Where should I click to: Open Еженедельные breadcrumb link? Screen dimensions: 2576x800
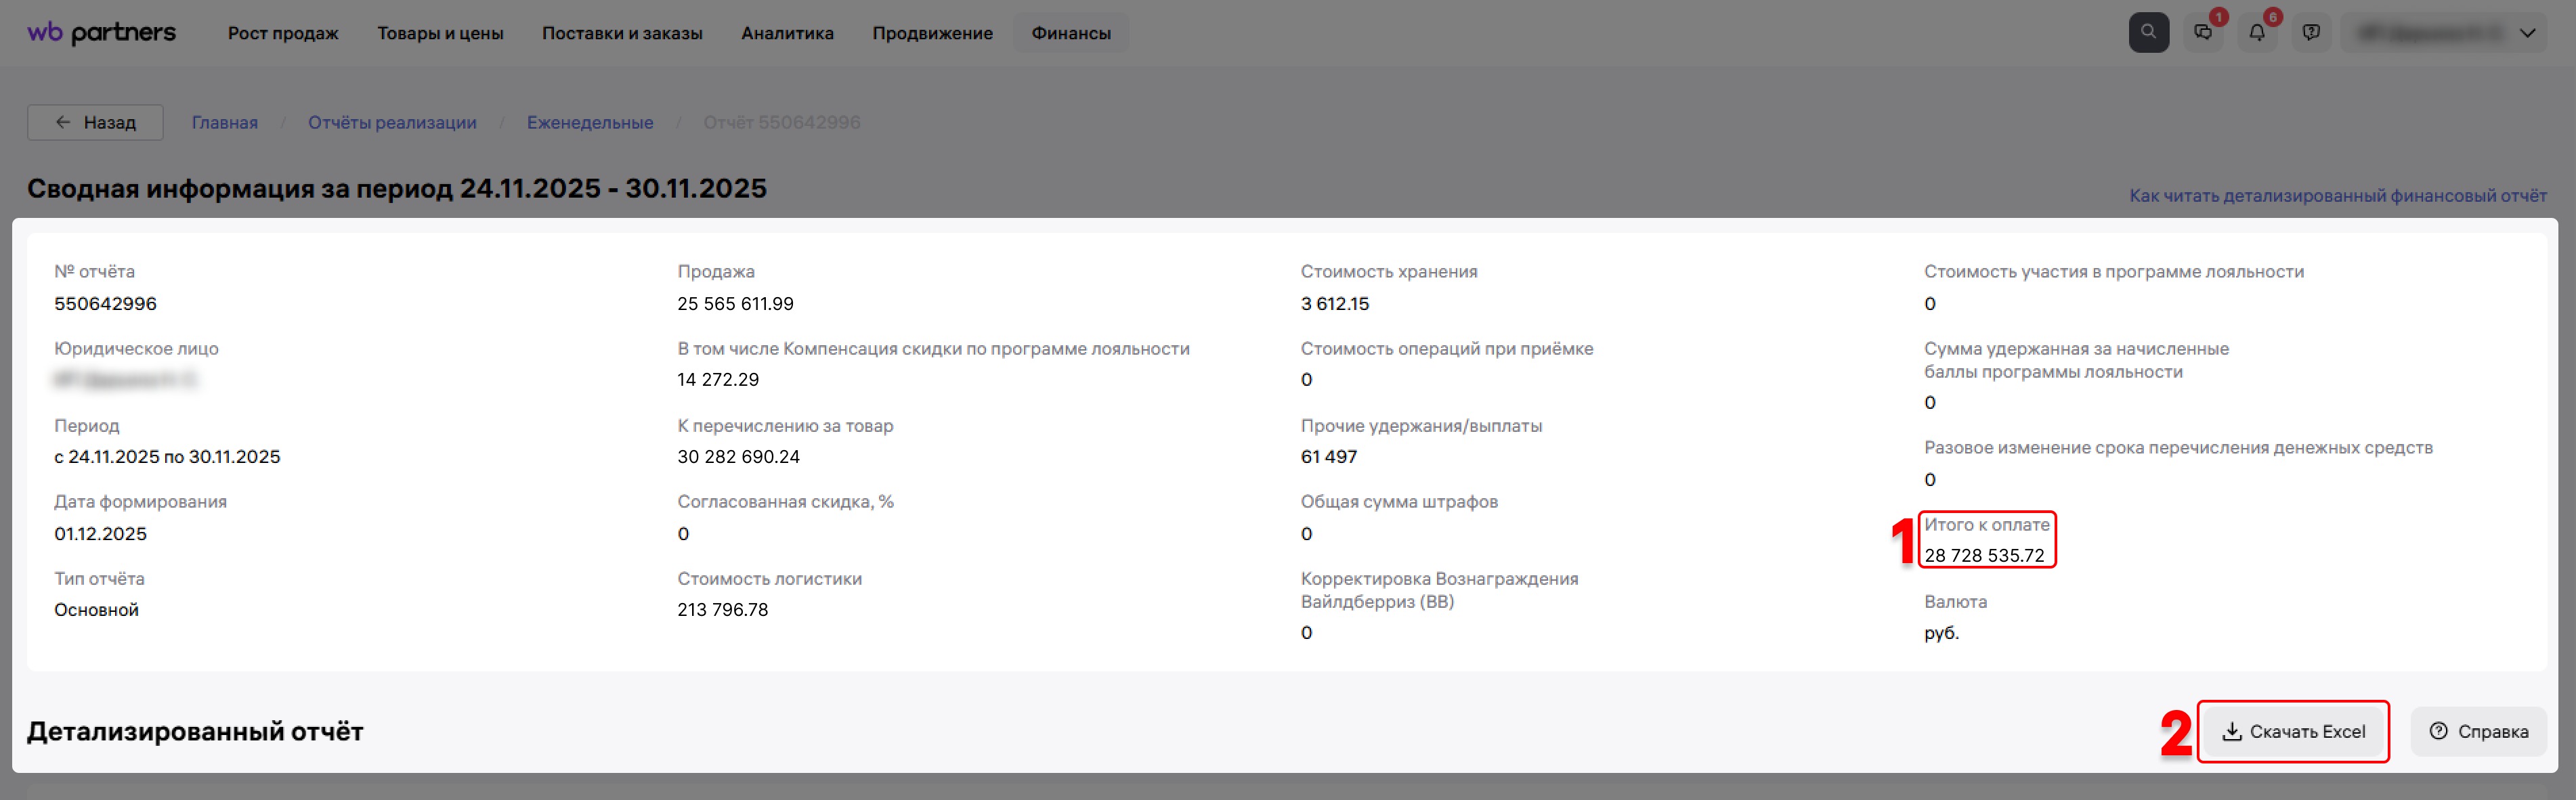click(590, 122)
